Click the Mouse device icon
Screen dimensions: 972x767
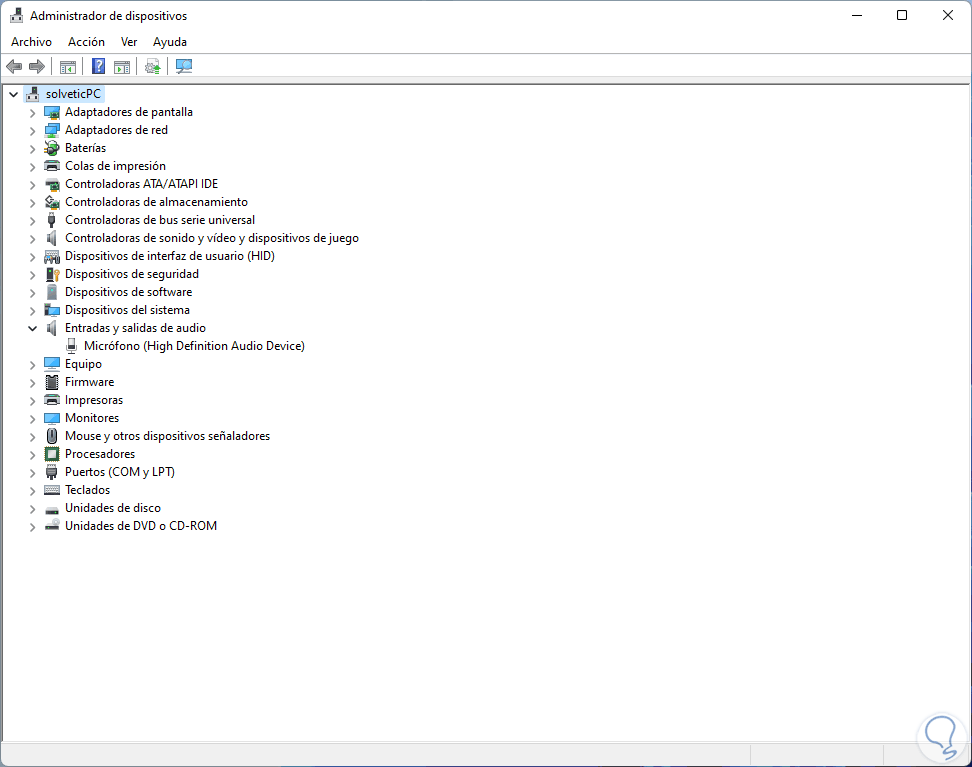coord(52,436)
